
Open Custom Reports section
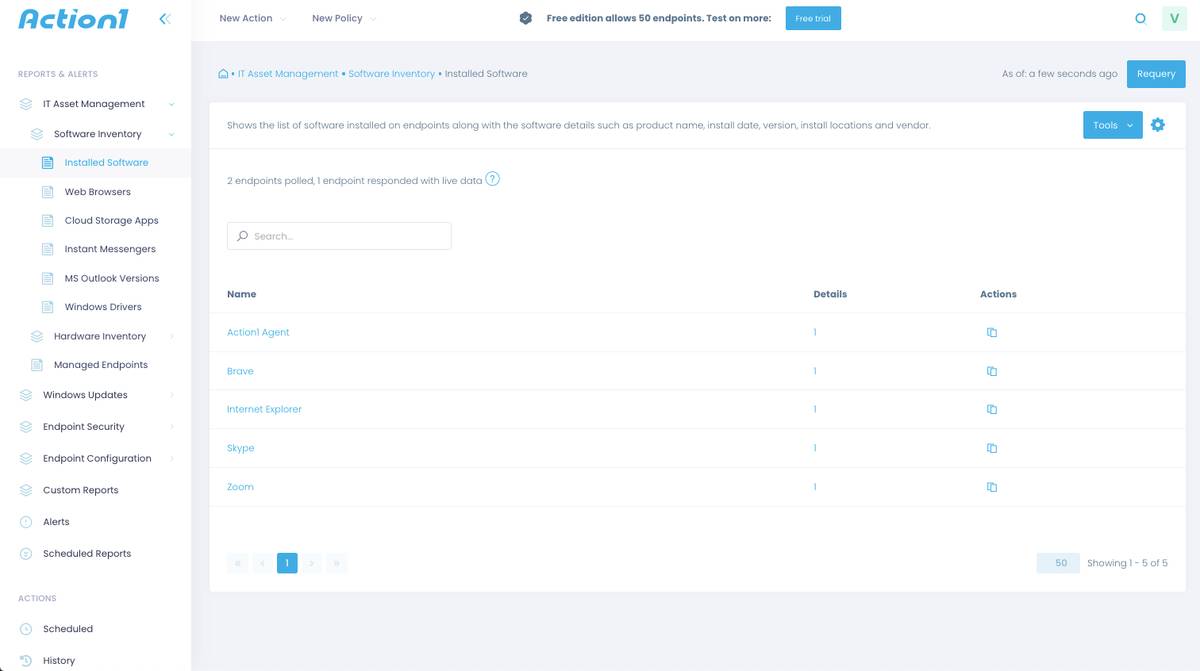(81, 490)
